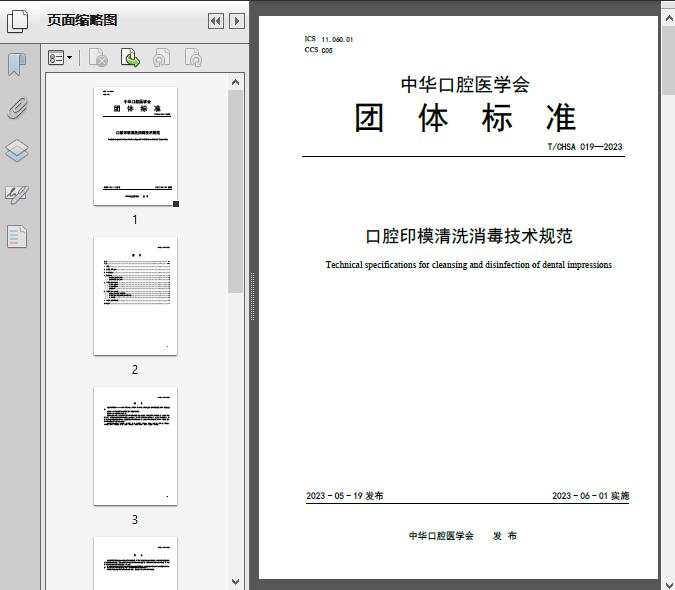Image resolution: width=675 pixels, height=590 pixels.
Task: Click the document vertical scrollbar thumb
Action: point(669,60)
